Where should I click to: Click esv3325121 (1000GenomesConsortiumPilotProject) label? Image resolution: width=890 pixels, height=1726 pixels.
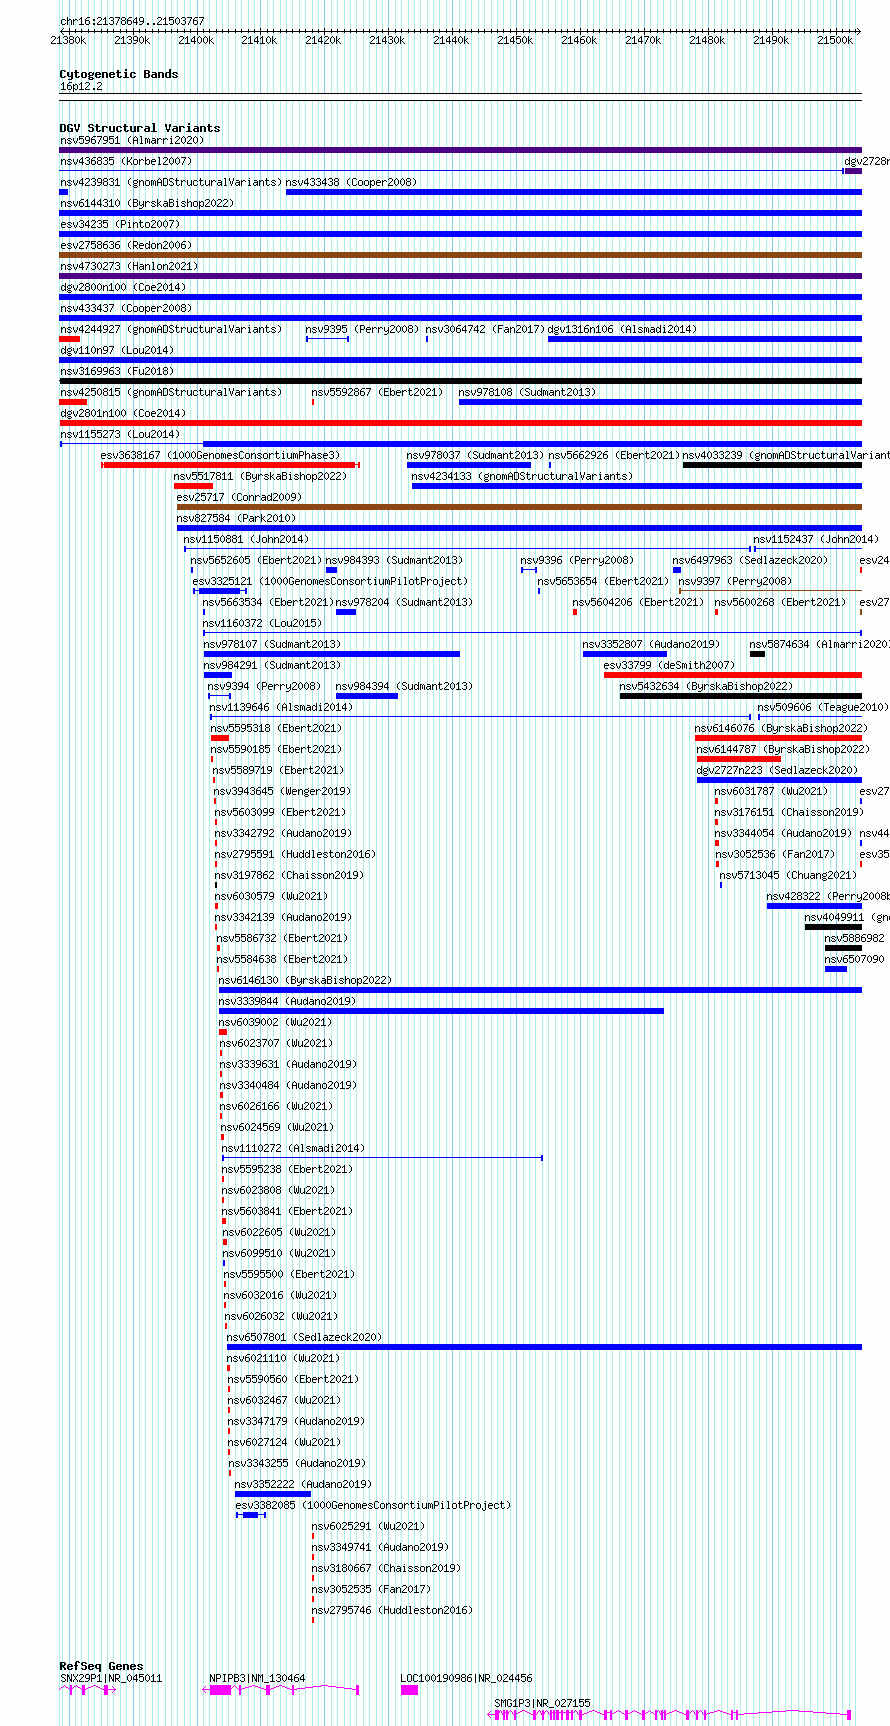pos(330,581)
